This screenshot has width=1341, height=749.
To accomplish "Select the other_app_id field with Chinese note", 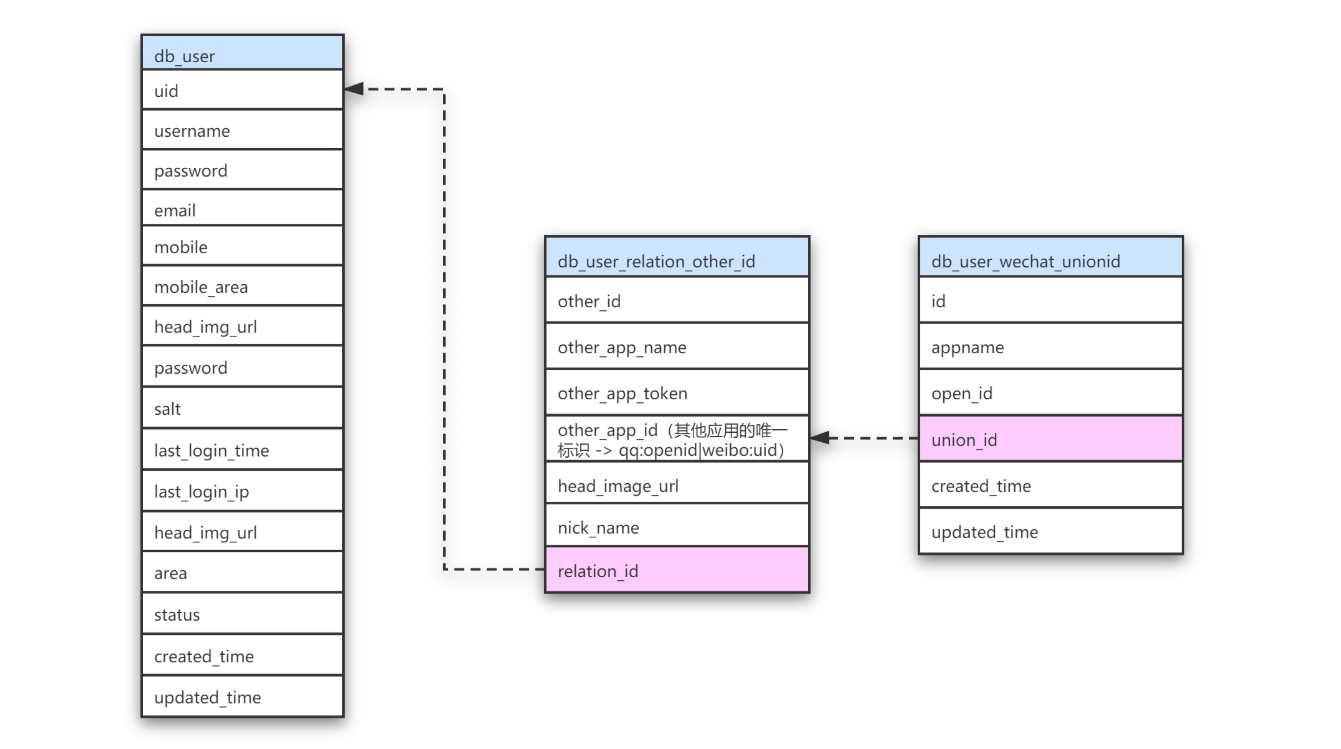I will [x=676, y=439].
